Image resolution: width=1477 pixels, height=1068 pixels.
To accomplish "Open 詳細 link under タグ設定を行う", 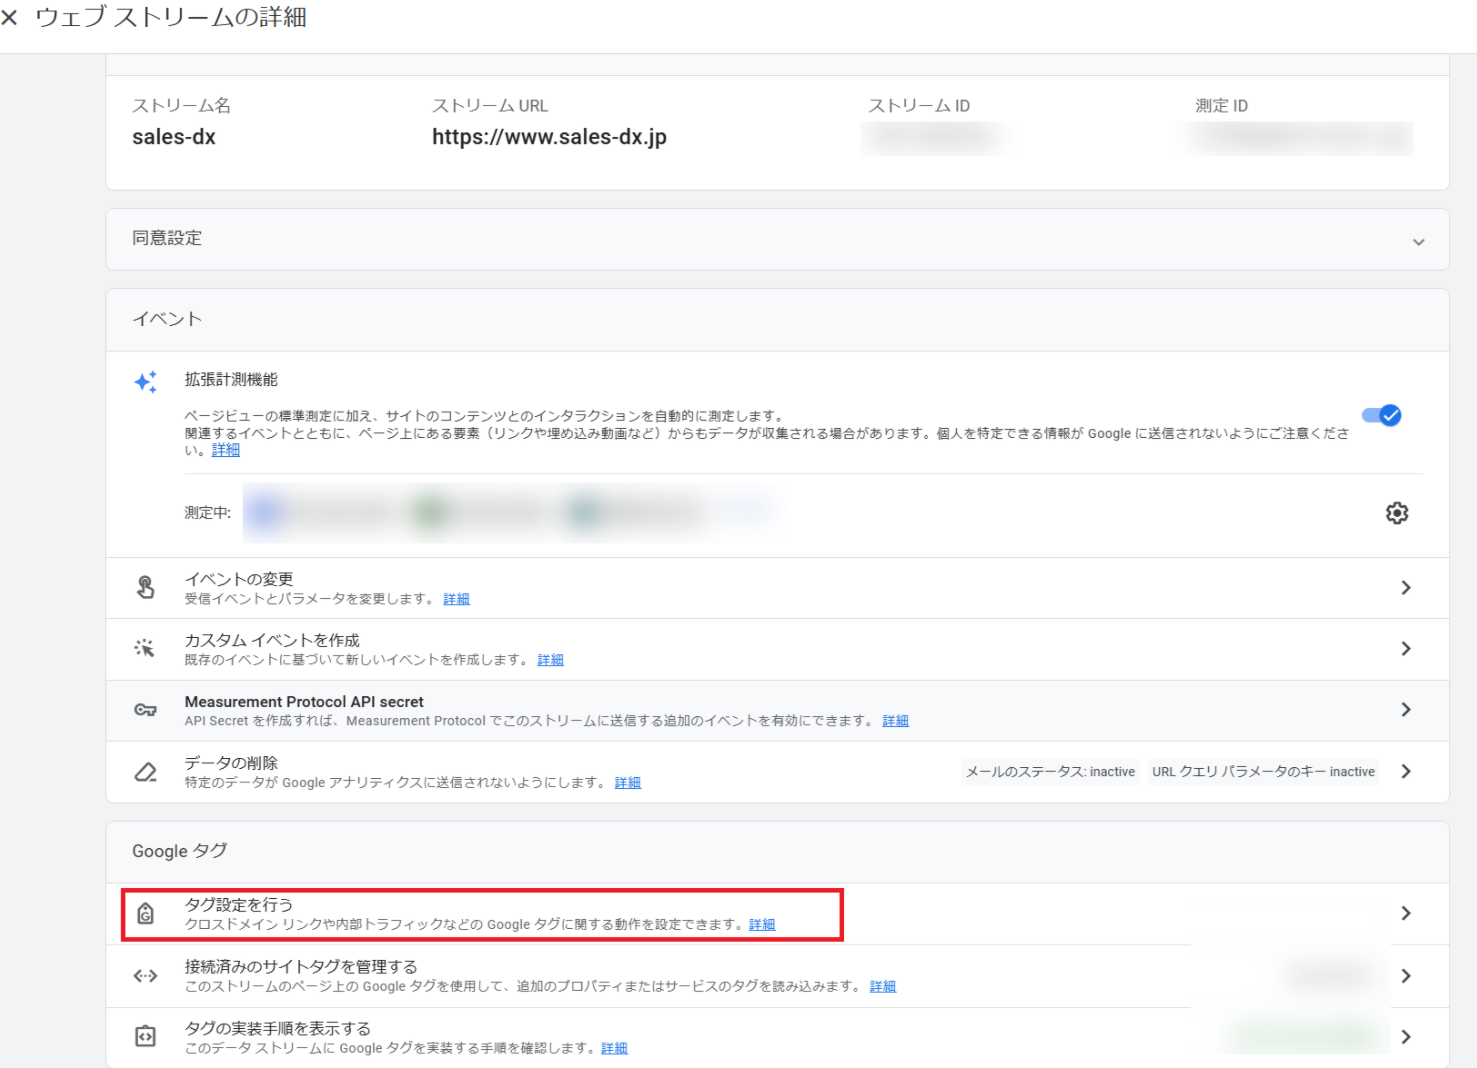I will coord(762,925).
